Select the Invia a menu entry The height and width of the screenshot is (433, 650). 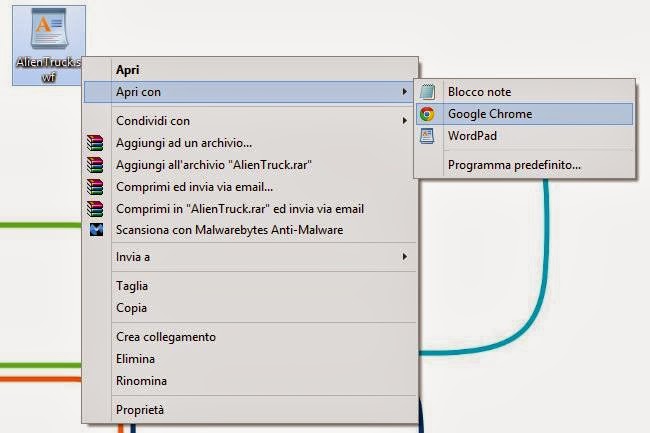tap(250, 257)
